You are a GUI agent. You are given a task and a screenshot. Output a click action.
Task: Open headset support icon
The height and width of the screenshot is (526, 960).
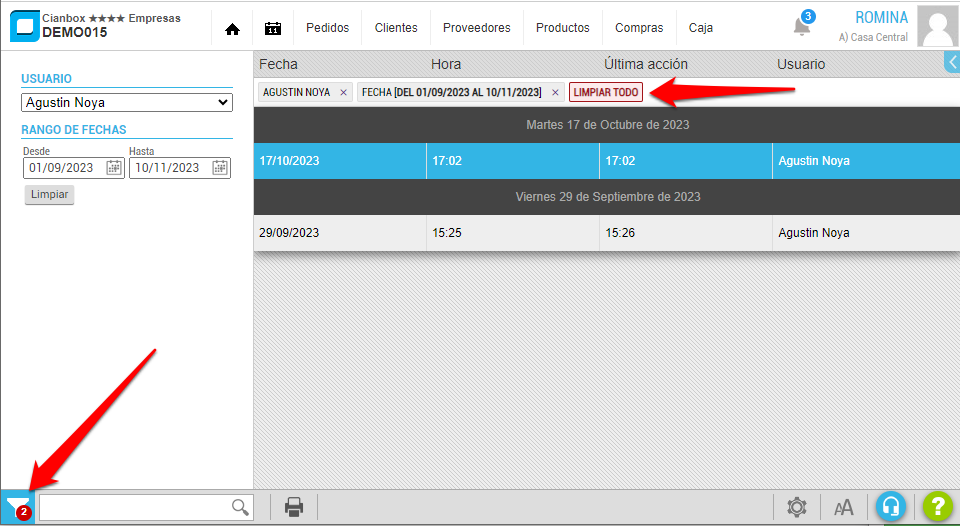(890, 507)
